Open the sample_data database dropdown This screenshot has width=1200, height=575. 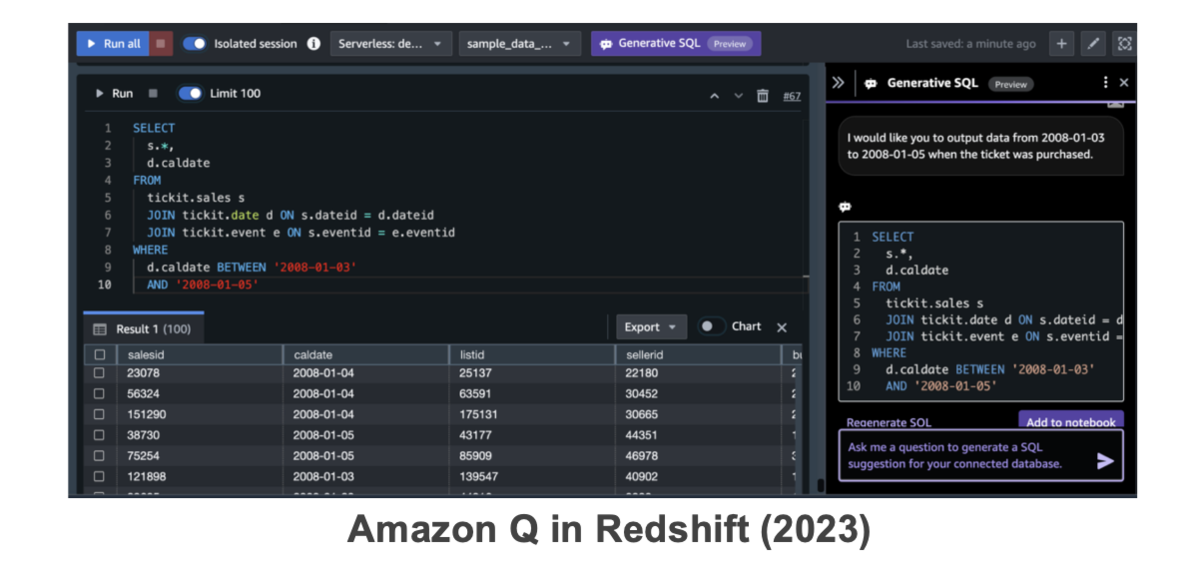tap(519, 44)
